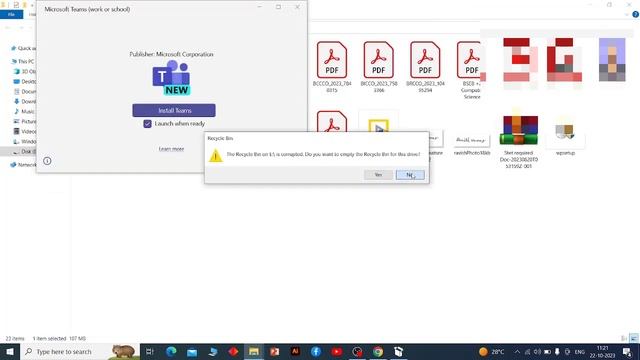
Task: Open 3D Objects in the navigation pane
Action: click(x=25, y=71)
